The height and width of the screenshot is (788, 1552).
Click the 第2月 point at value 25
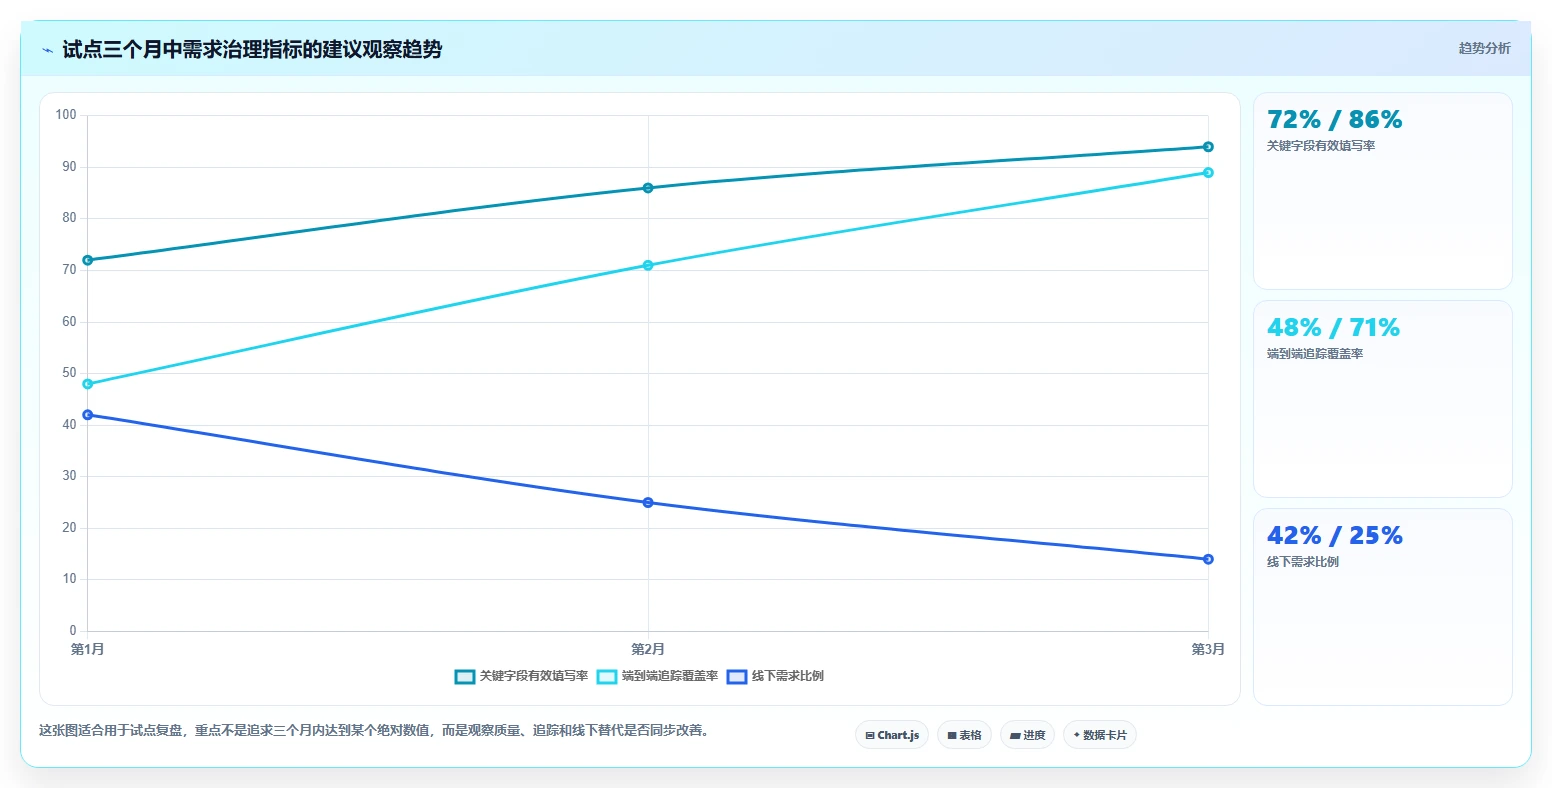(x=648, y=503)
